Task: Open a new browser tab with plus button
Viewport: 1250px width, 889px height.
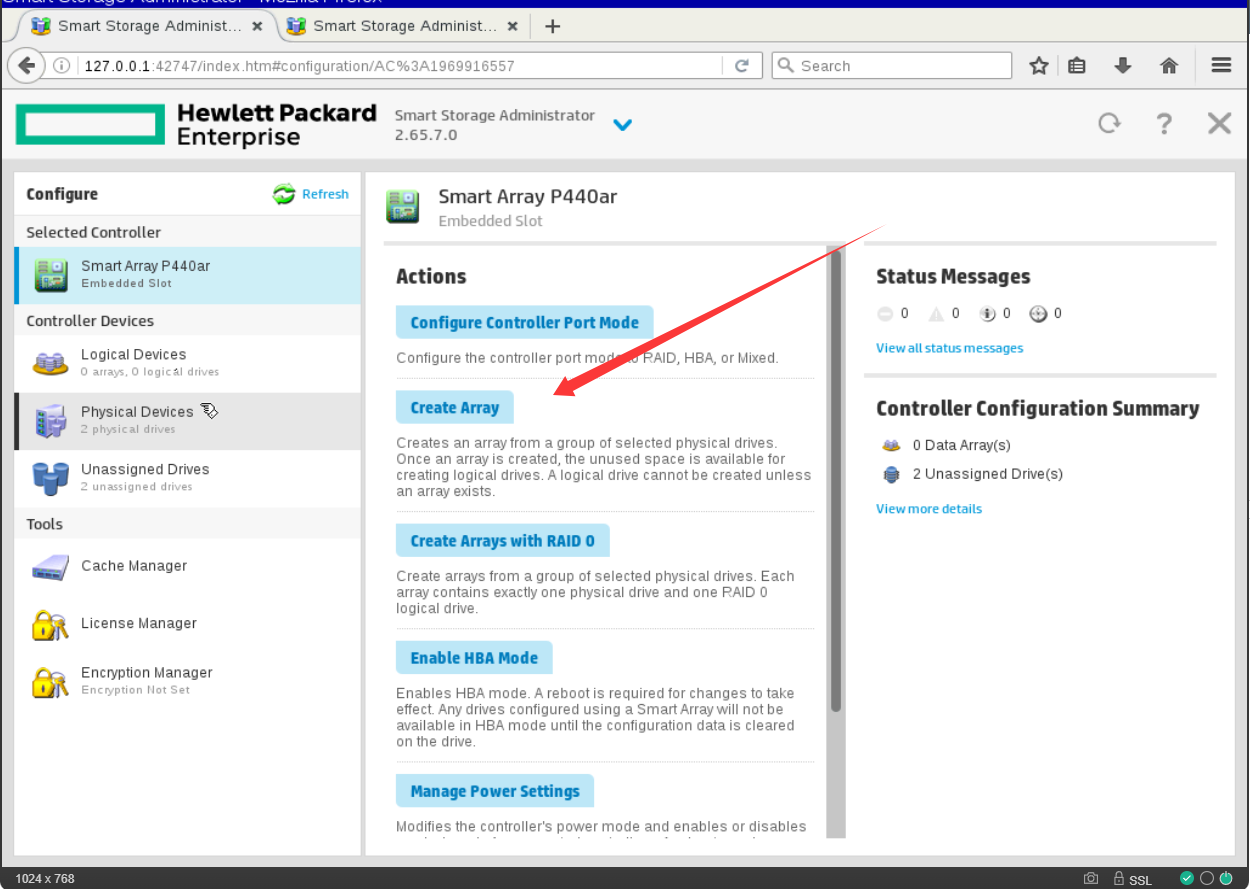Action: [552, 26]
